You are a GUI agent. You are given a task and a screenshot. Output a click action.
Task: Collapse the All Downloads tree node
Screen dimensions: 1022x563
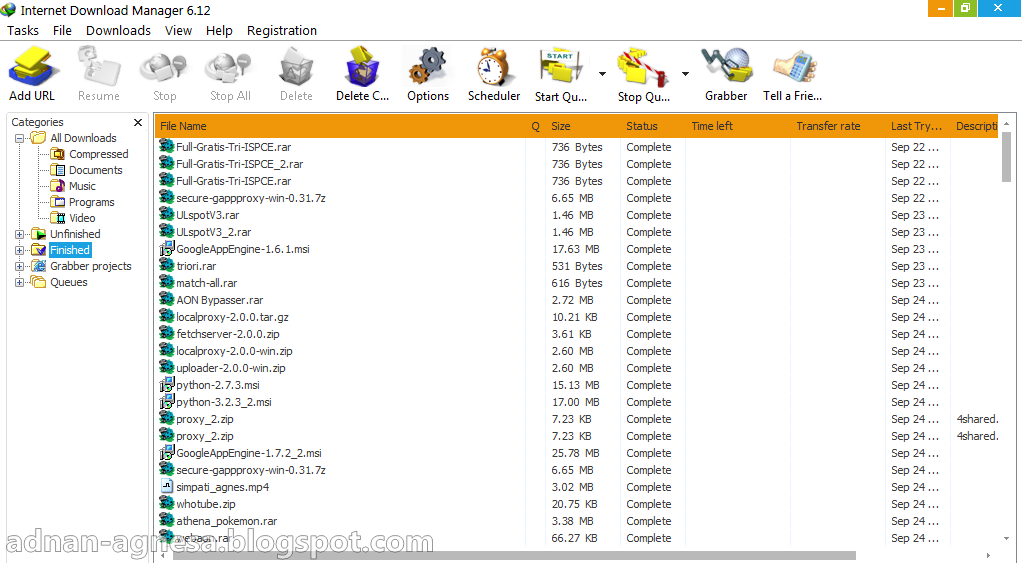click(x=19, y=138)
